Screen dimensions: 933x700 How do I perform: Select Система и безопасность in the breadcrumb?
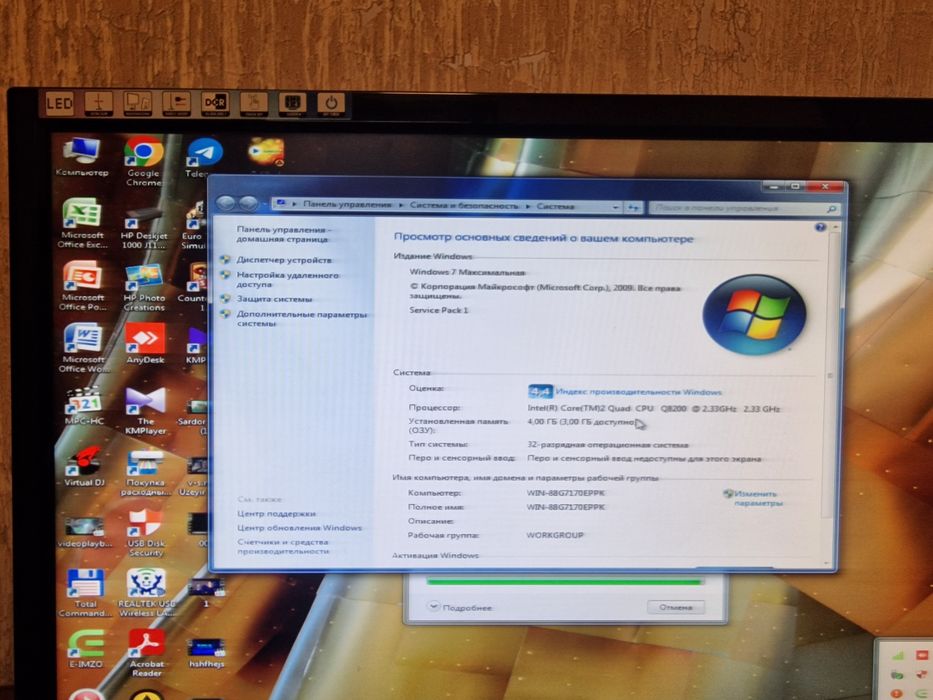(x=464, y=205)
